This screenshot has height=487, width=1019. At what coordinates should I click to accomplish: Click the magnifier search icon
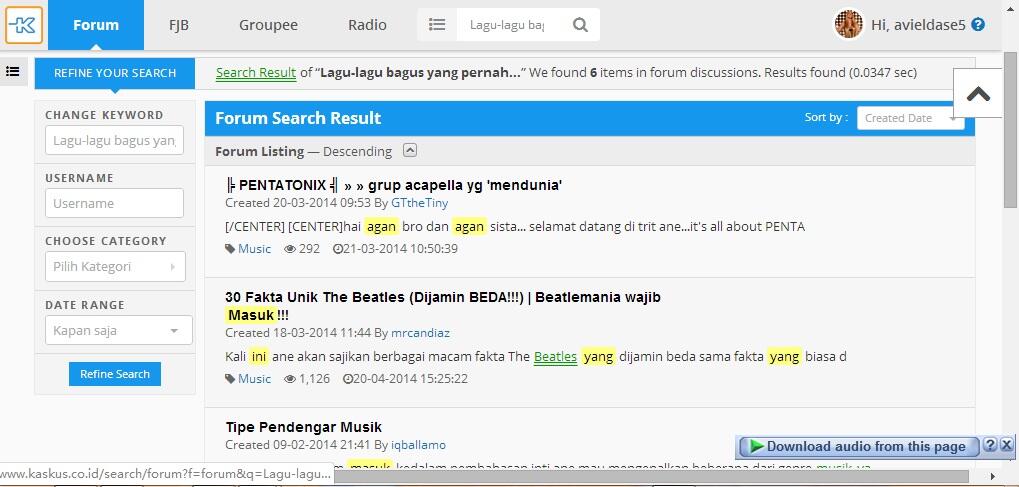pyautogui.click(x=580, y=25)
